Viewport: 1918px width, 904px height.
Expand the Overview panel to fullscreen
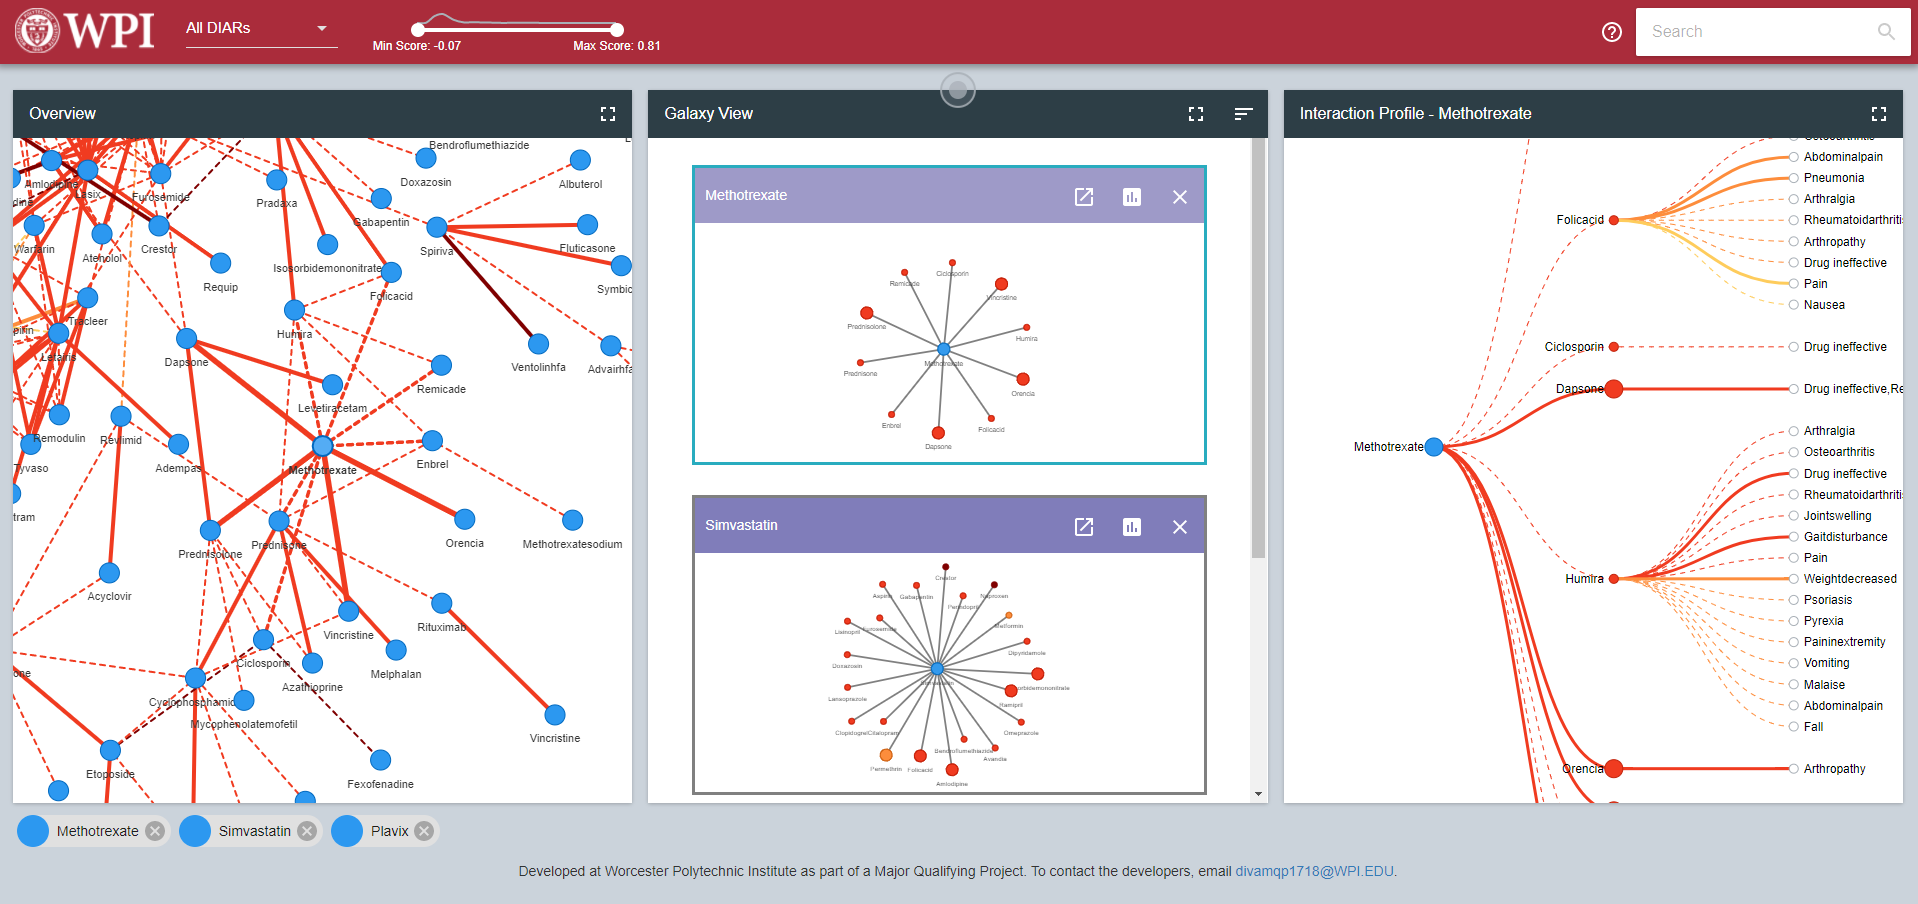(607, 114)
